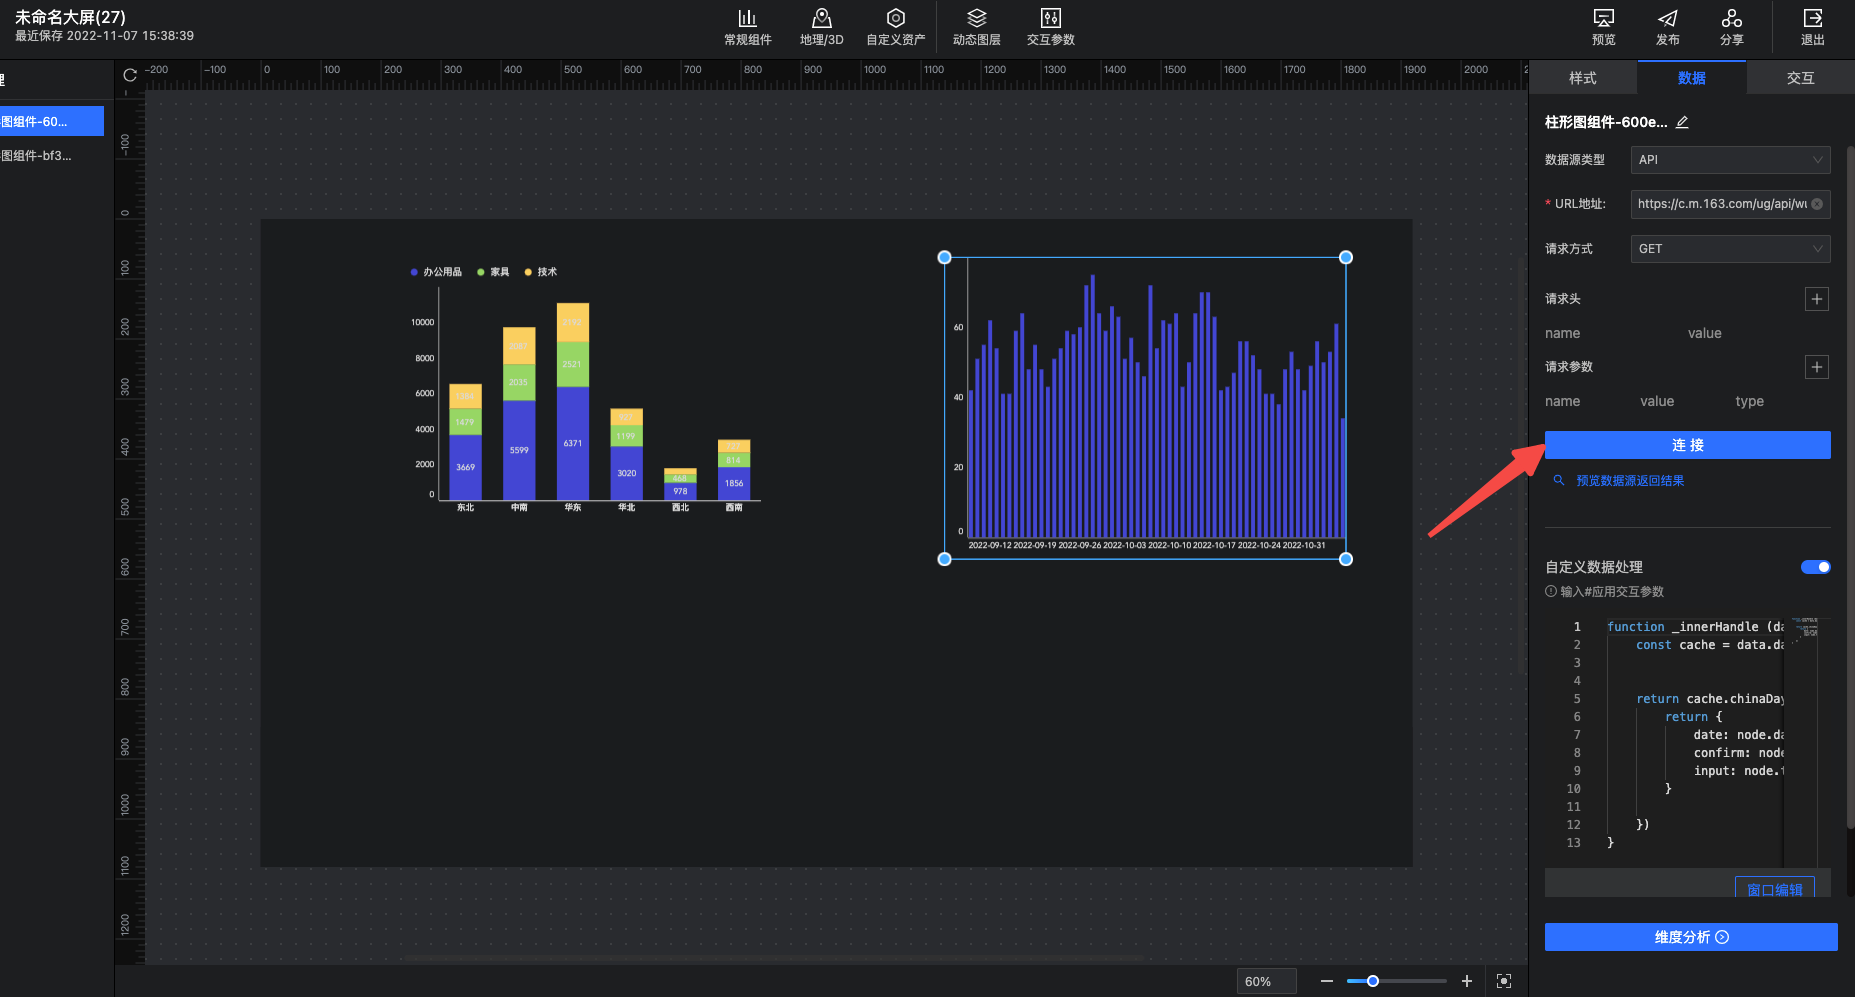Toggle the 自定义数据处理 switch

(1815, 567)
